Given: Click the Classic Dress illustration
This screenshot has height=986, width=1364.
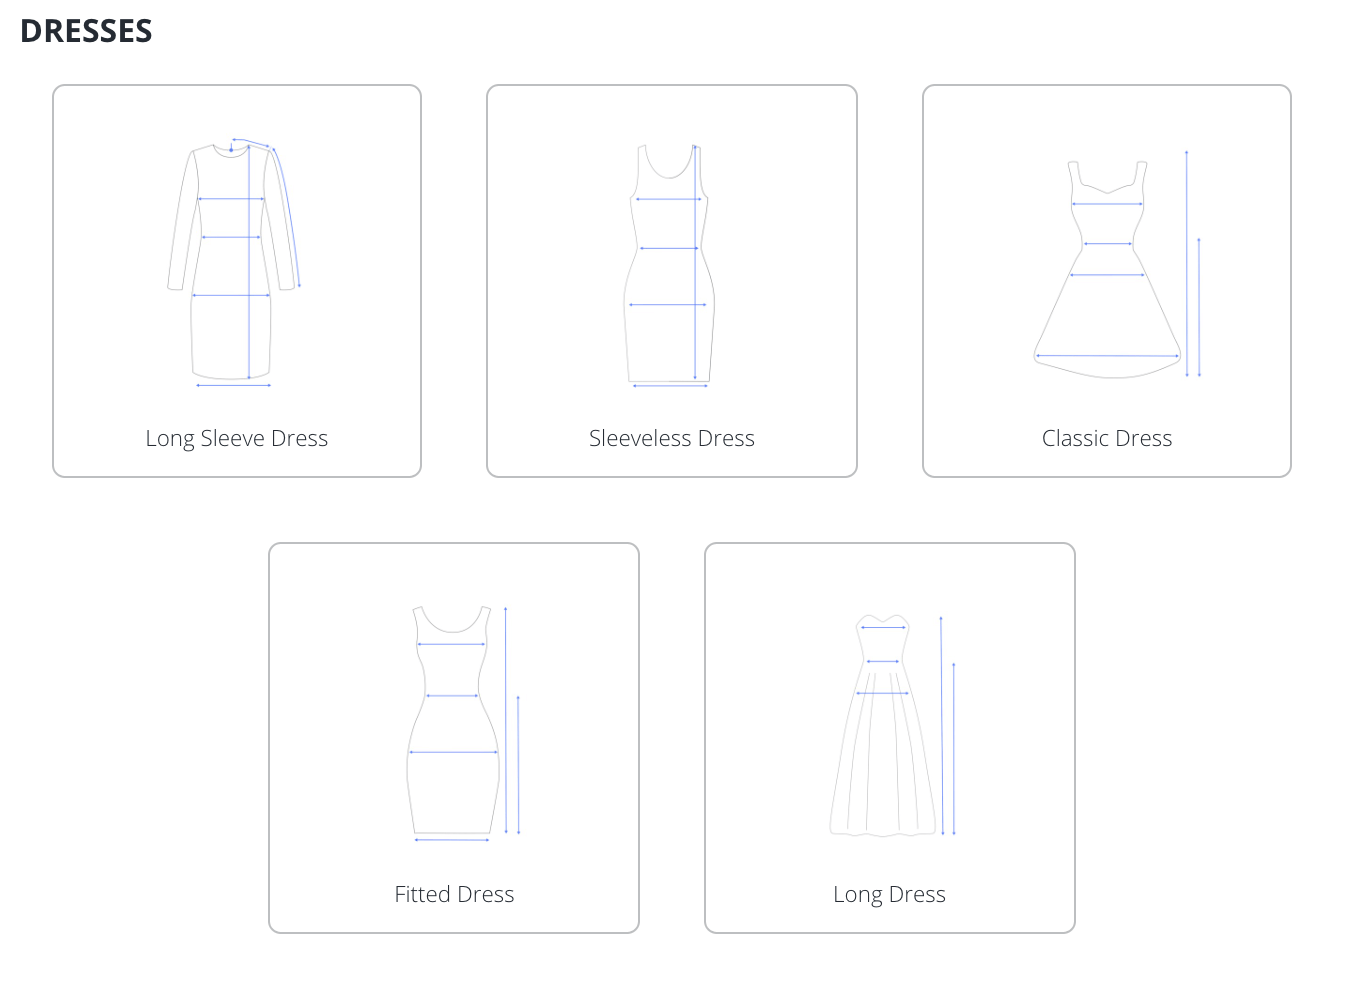Looking at the screenshot, I should pyautogui.click(x=1117, y=264).
